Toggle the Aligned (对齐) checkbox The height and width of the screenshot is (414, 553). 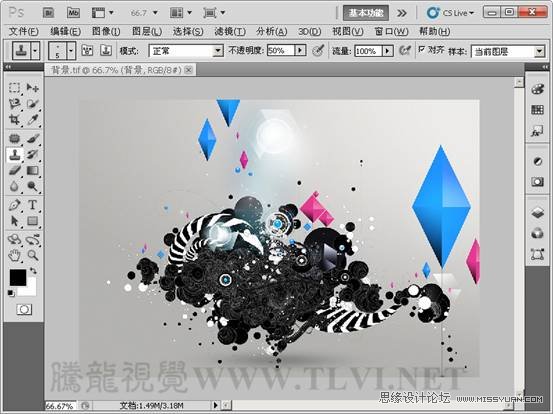coord(422,49)
